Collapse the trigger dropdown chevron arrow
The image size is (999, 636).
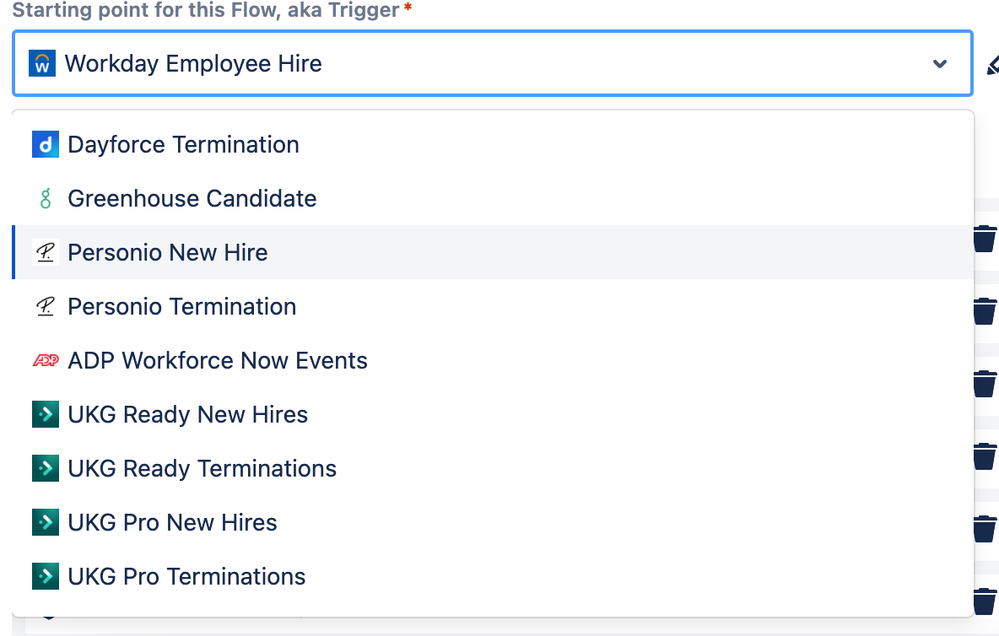click(x=940, y=64)
